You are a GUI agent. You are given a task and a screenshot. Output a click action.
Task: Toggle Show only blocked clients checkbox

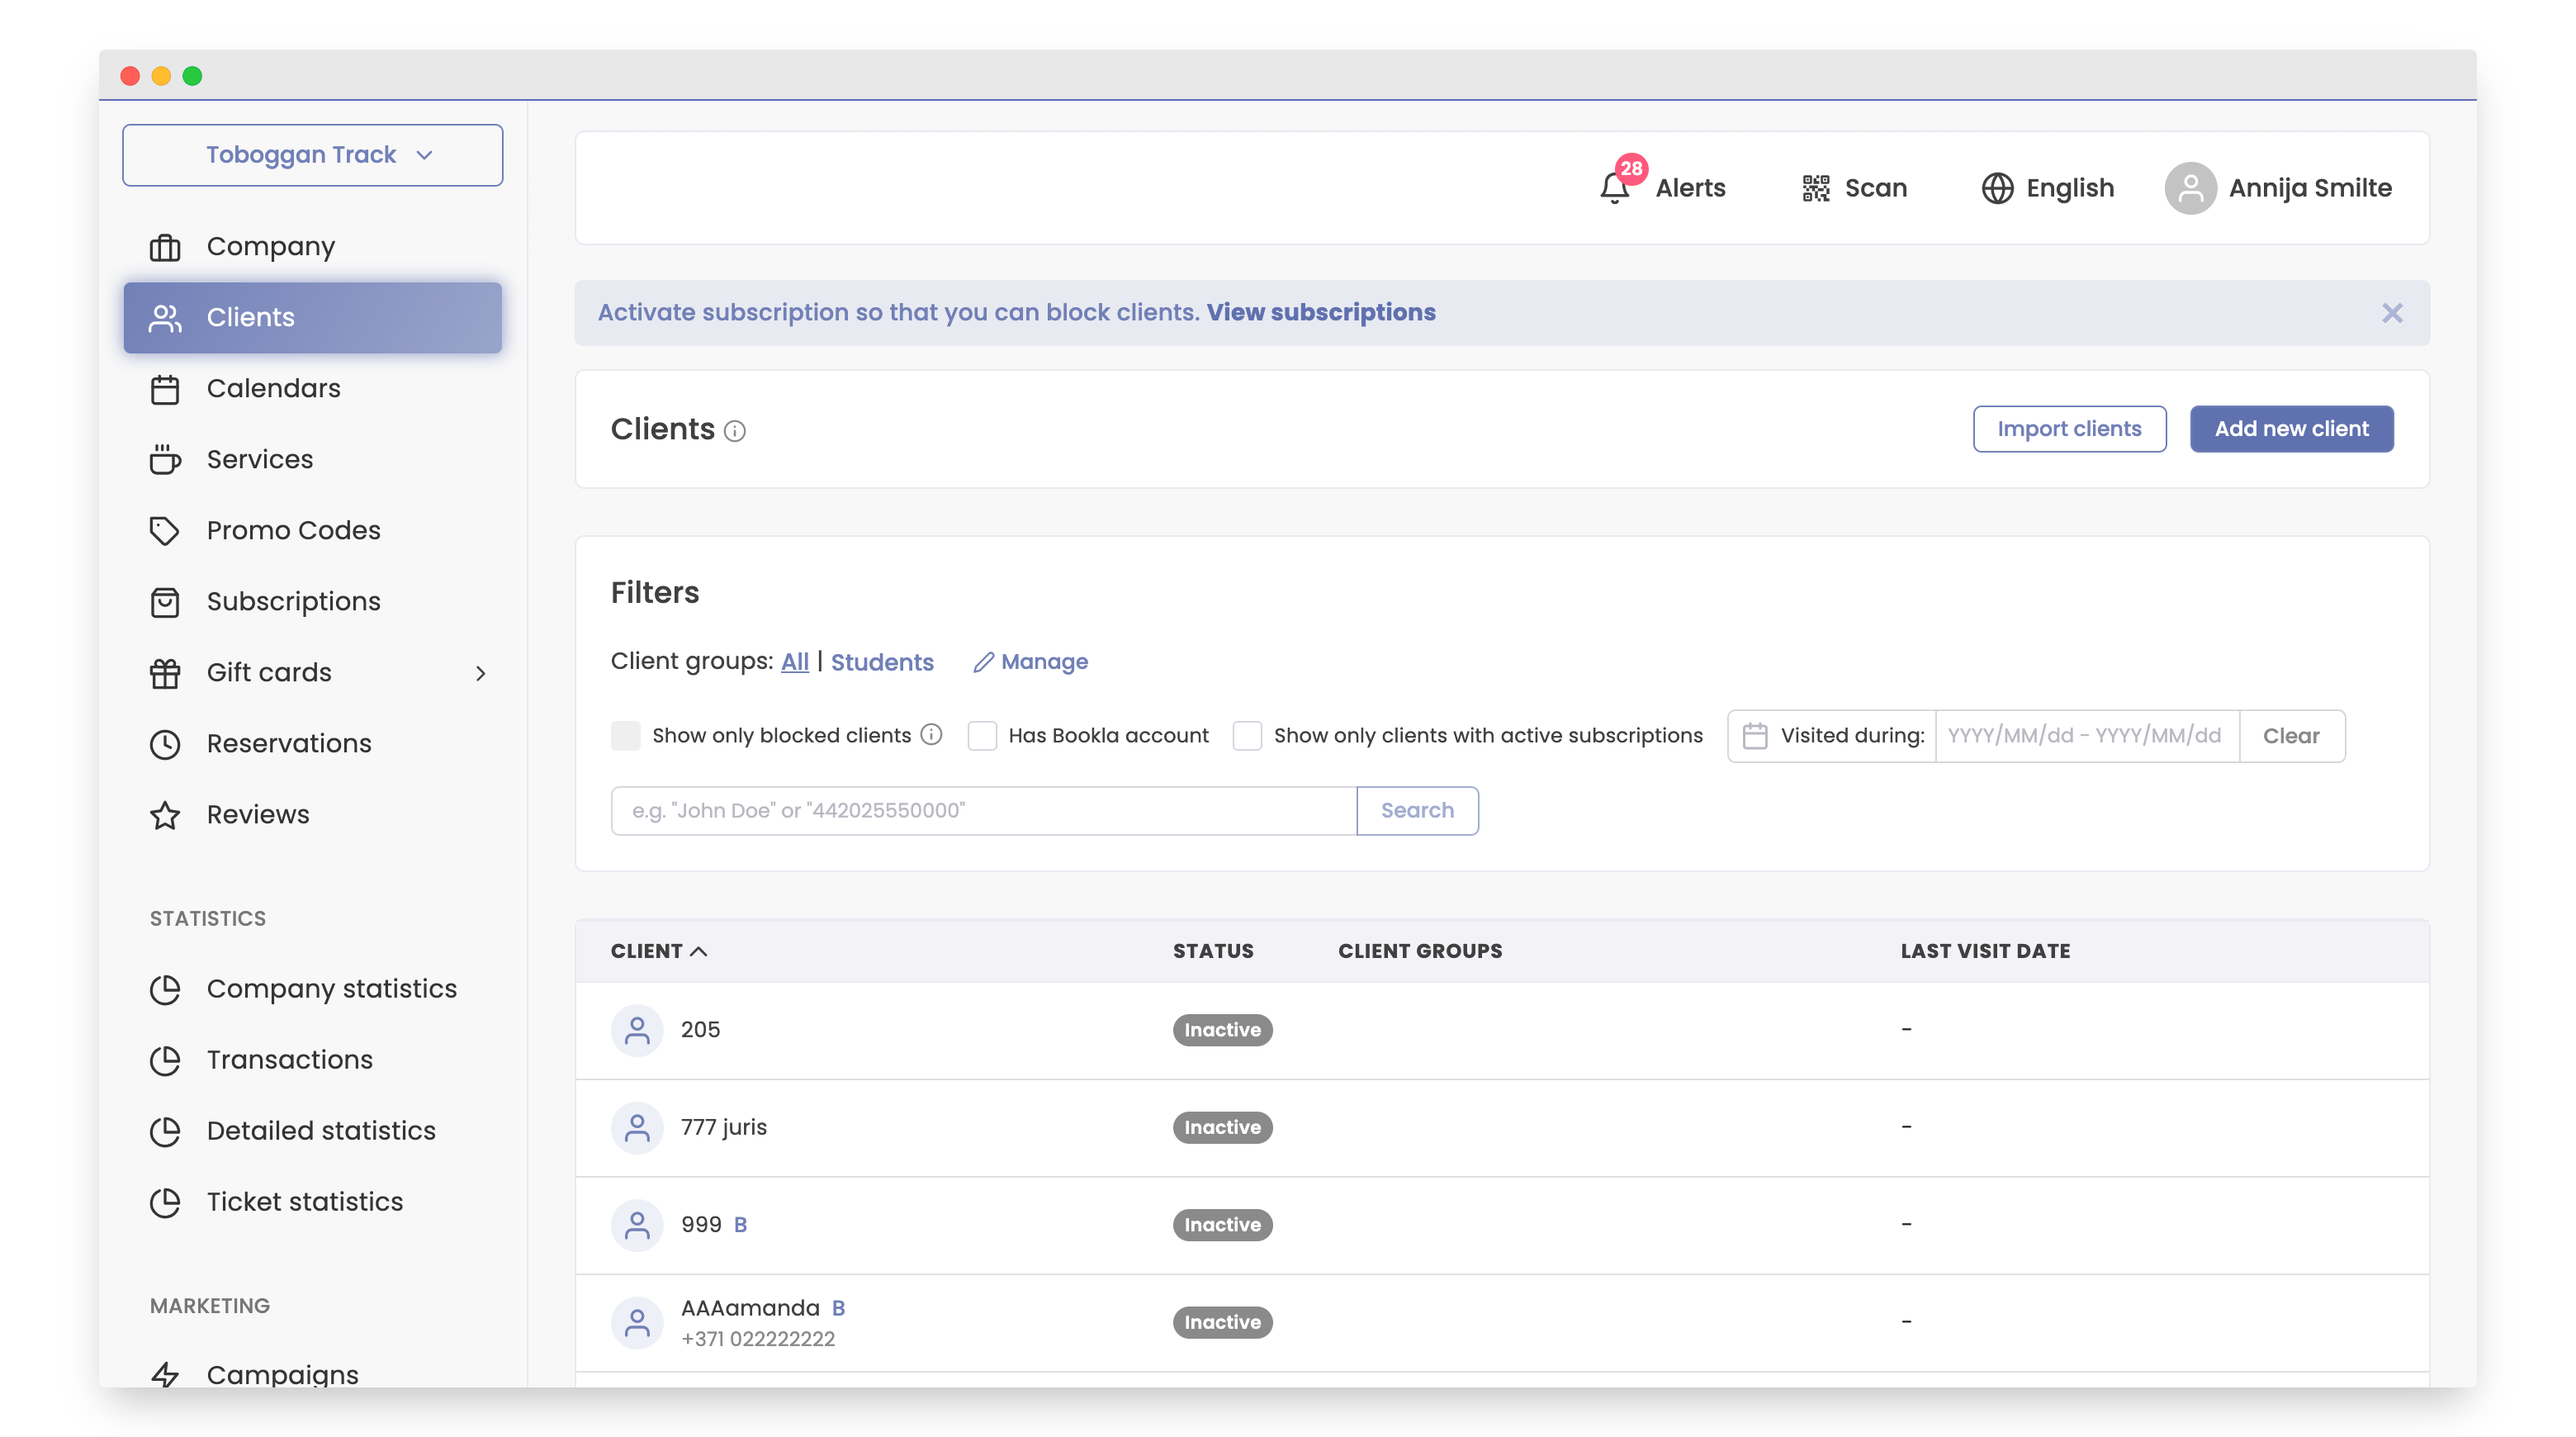point(626,736)
